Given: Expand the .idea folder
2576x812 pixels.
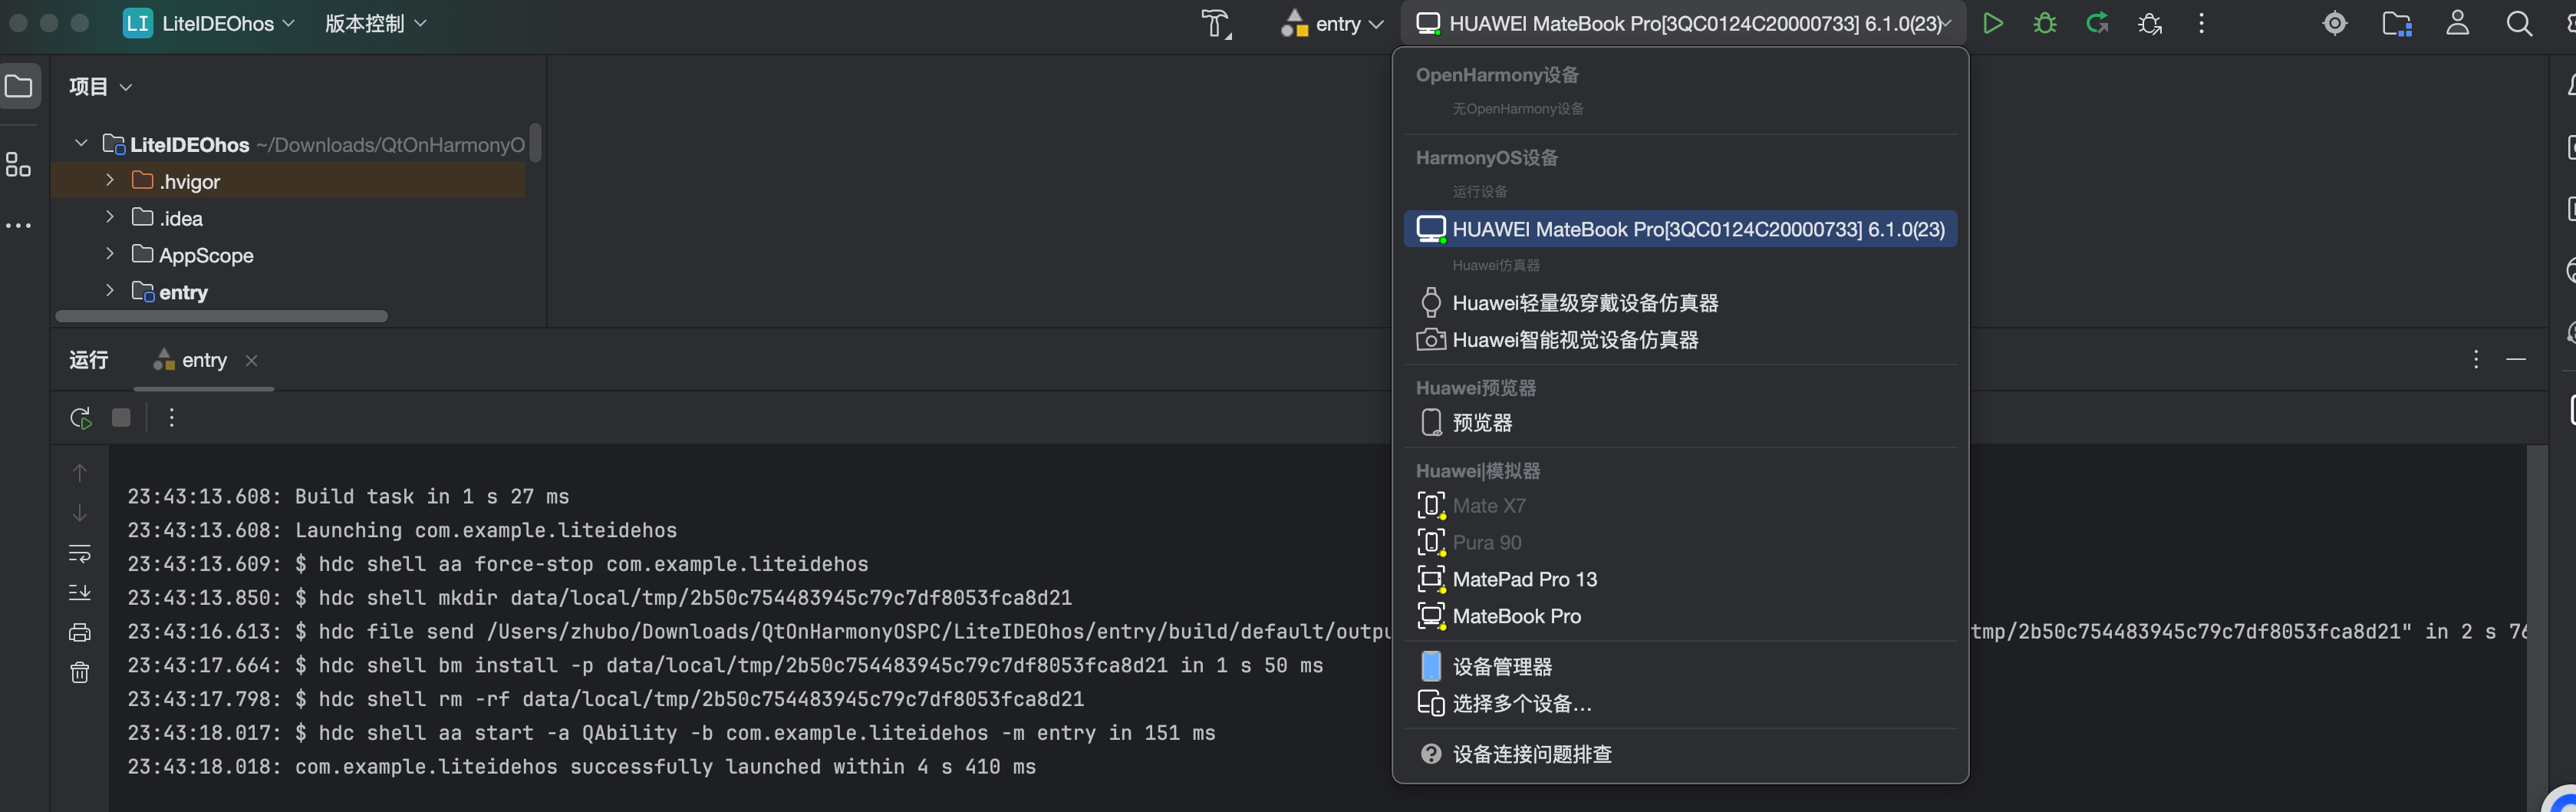Looking at the screenshot, I should (110, 217).
